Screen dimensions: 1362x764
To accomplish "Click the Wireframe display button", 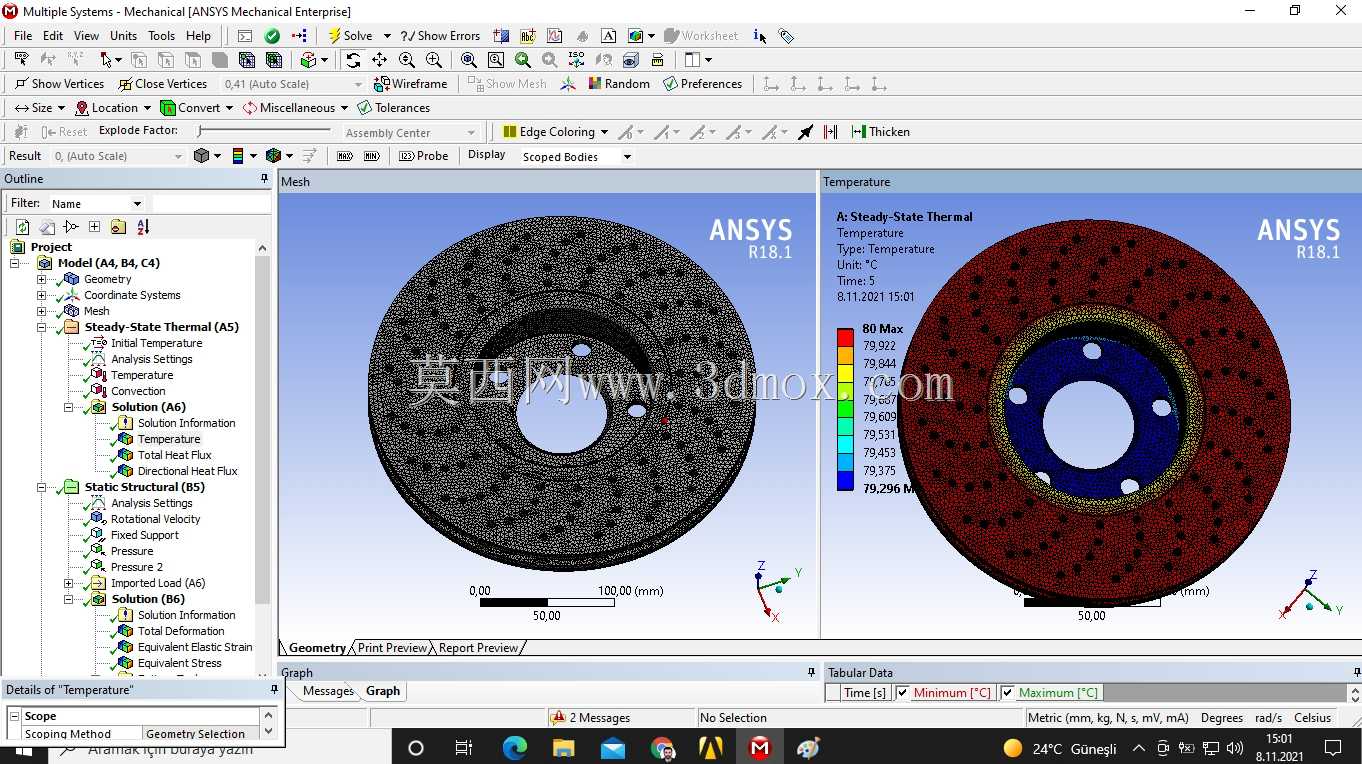I will coord(410,84).
